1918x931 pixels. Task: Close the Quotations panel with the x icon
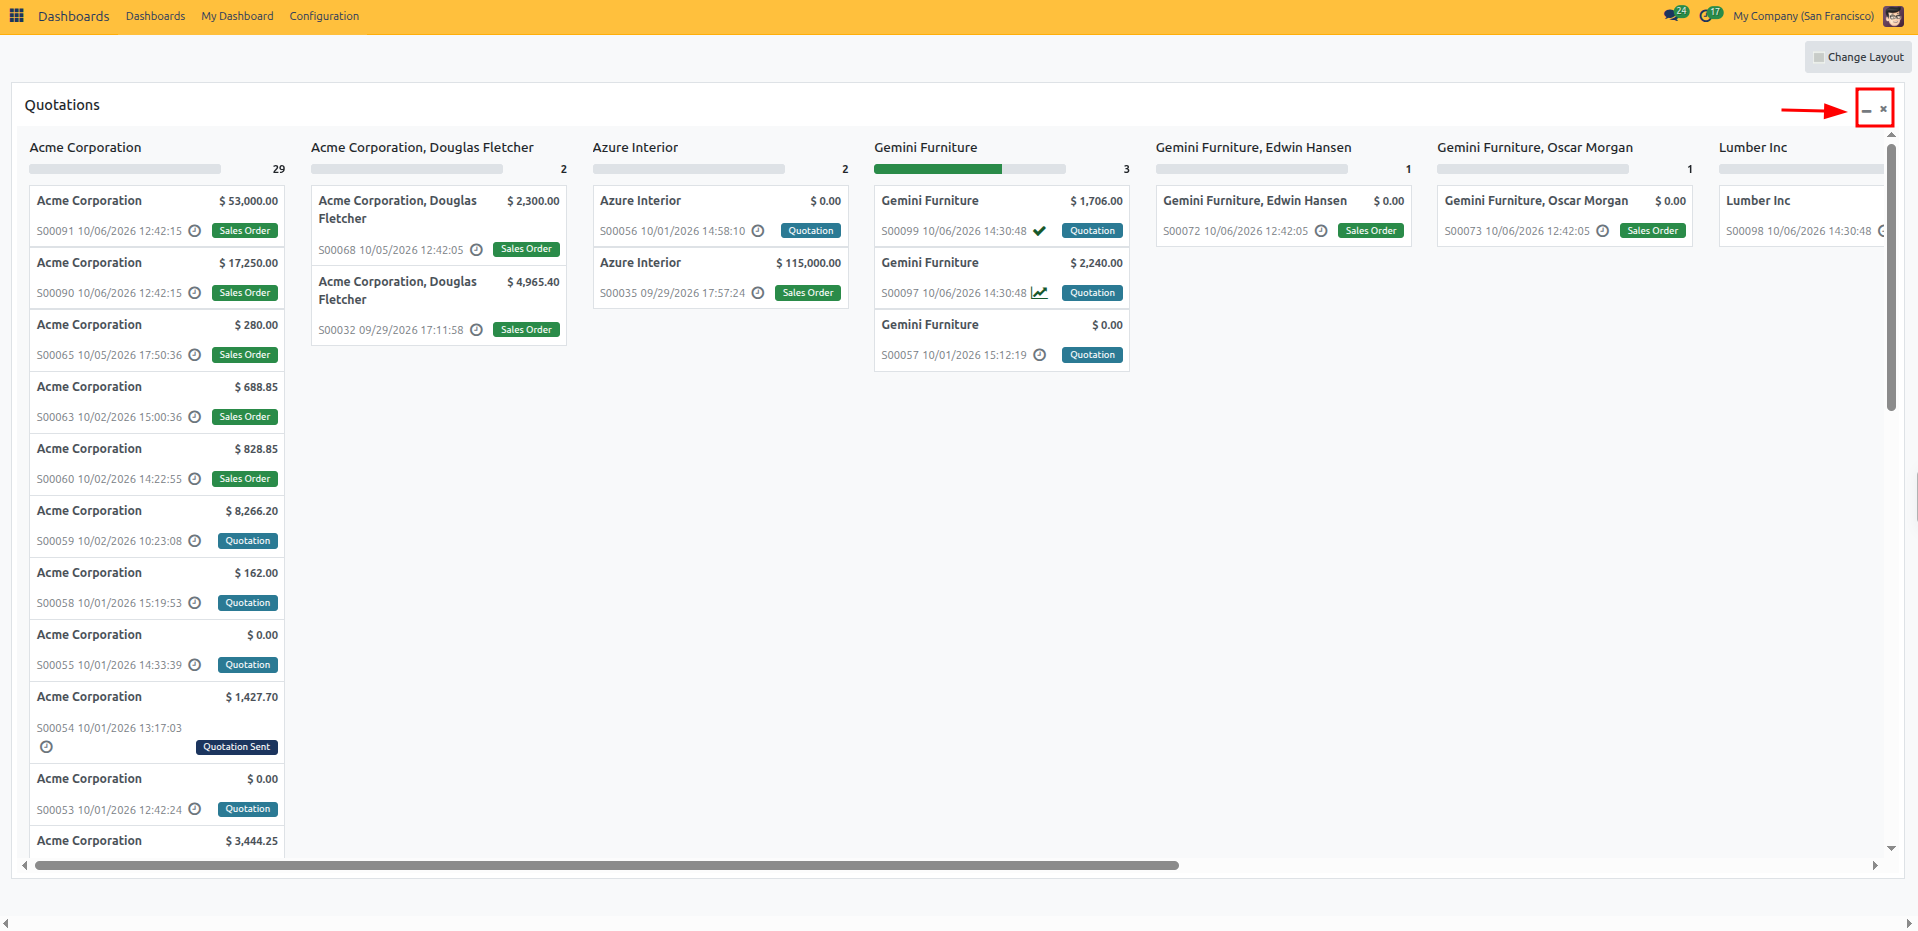click(x=1883, y=109)
